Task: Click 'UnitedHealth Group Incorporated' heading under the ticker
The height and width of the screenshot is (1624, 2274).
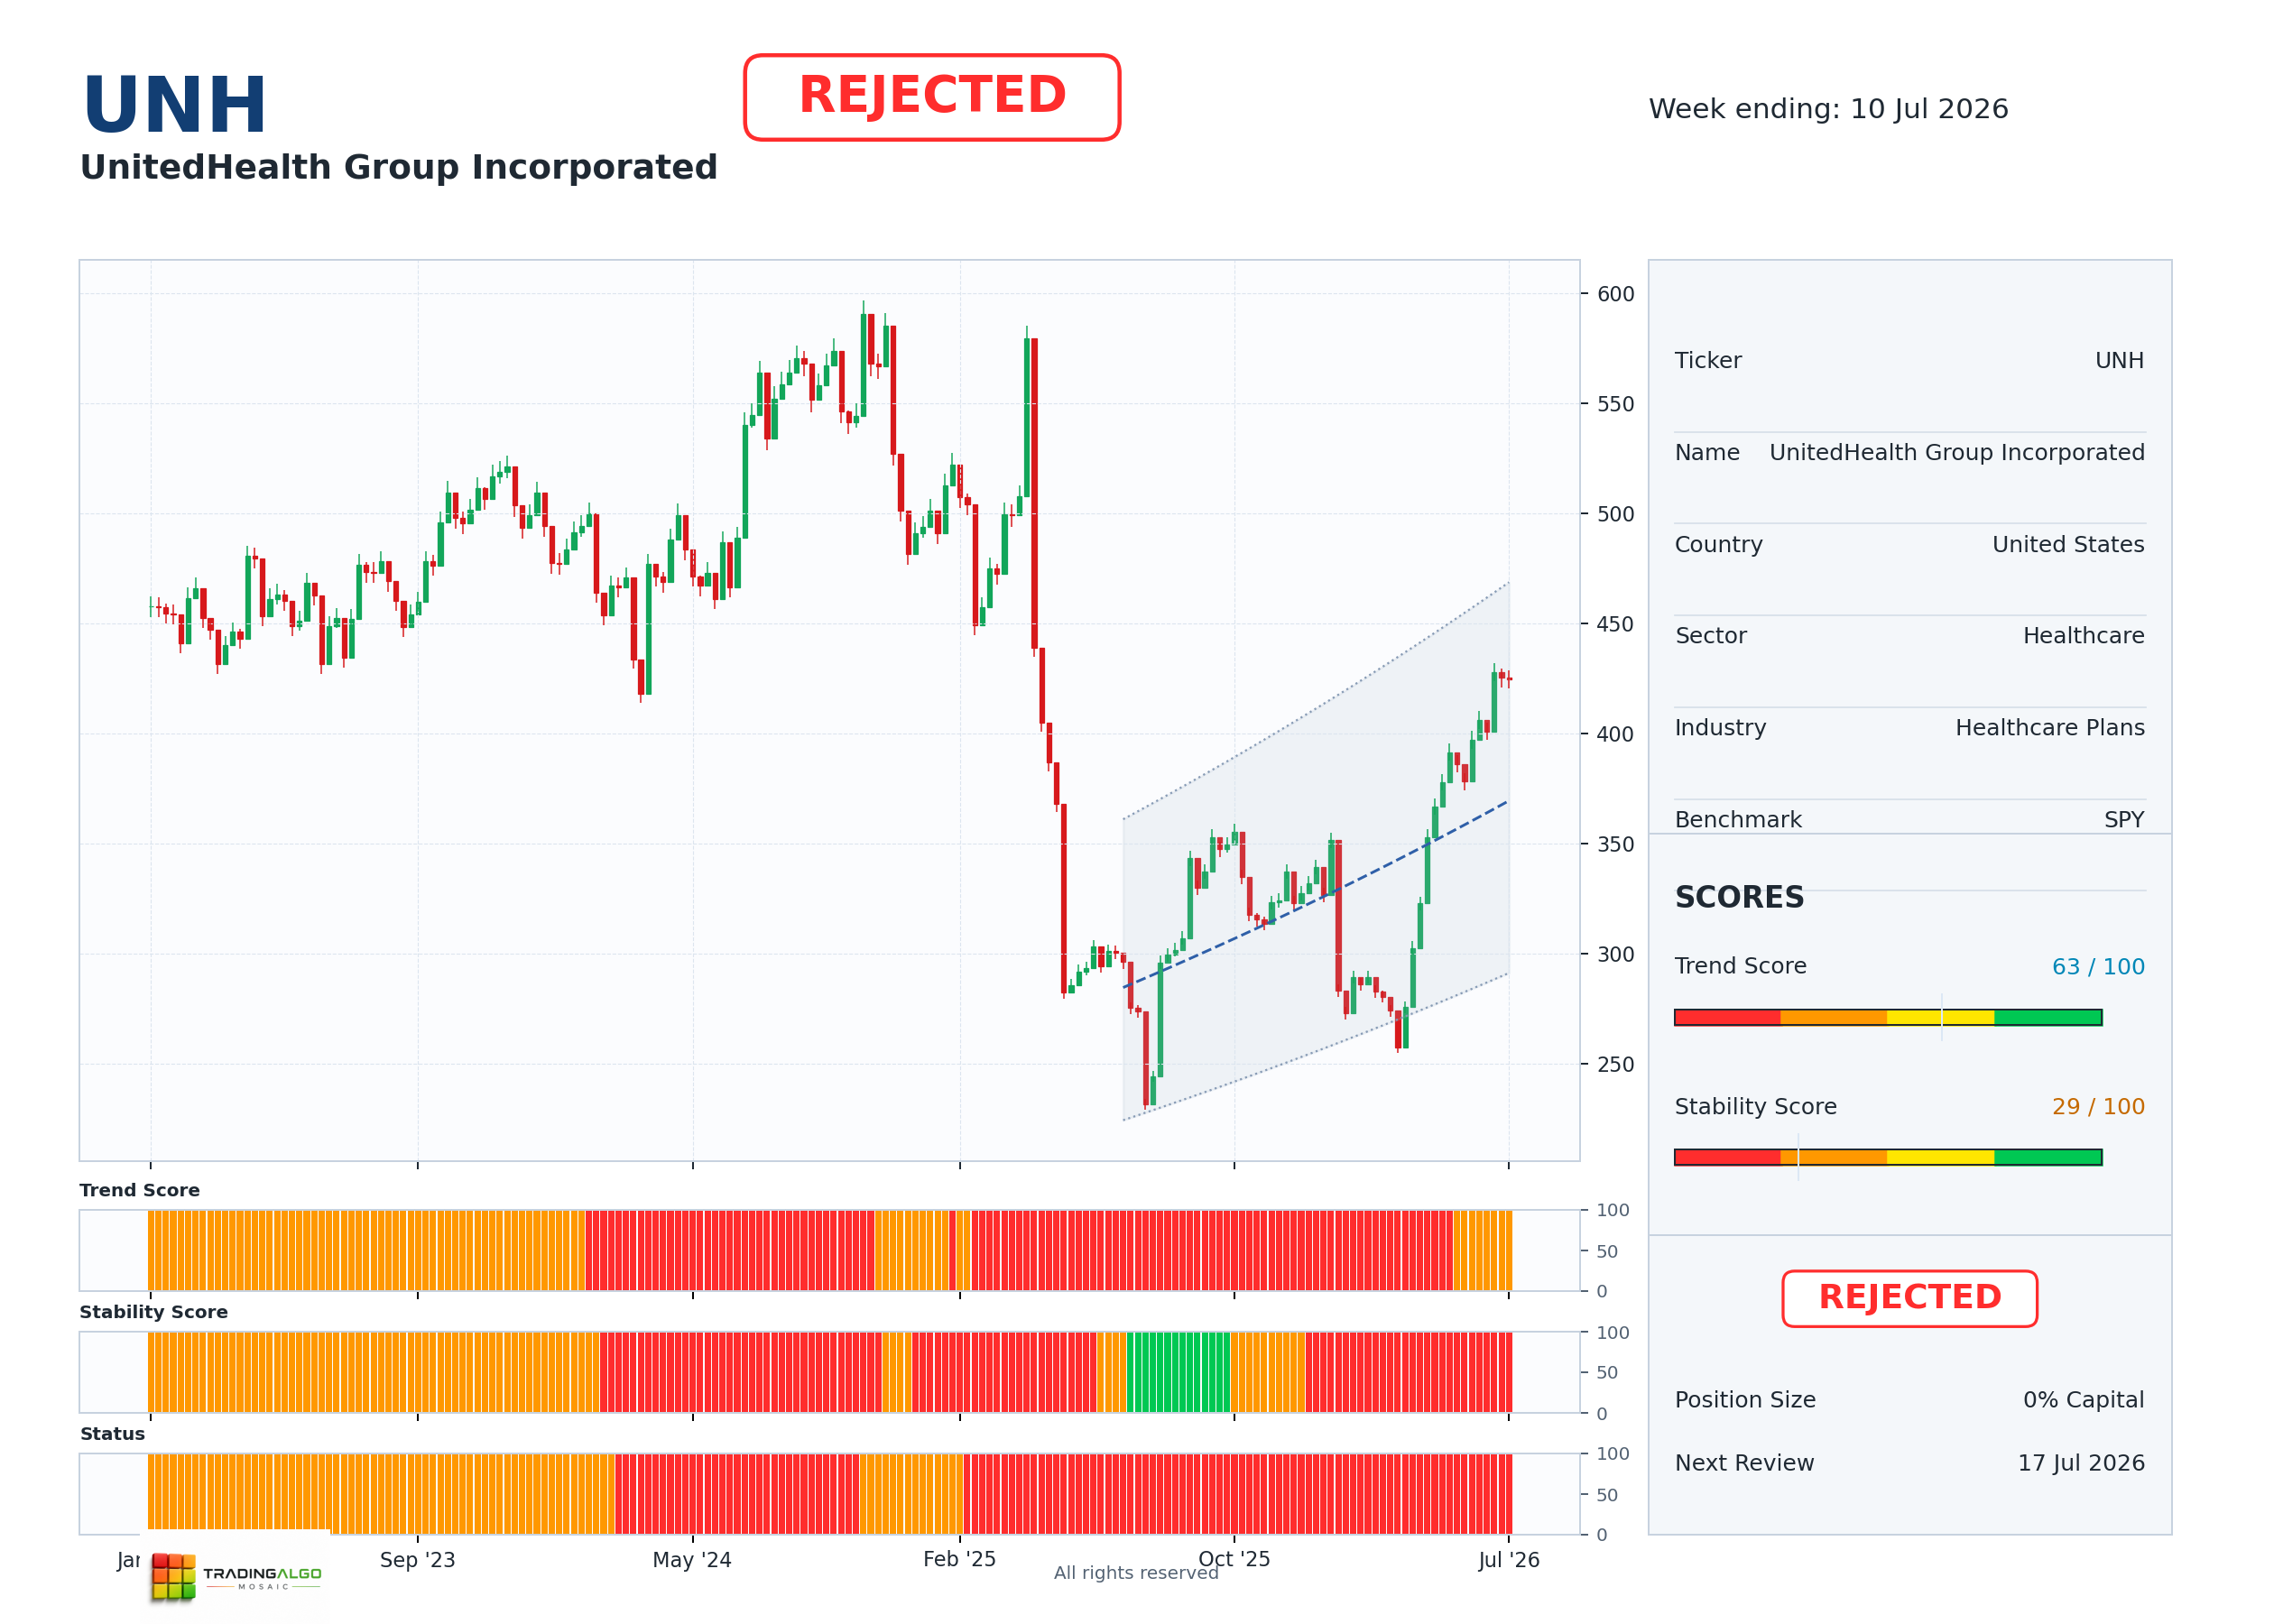Action: coord(398,167)
